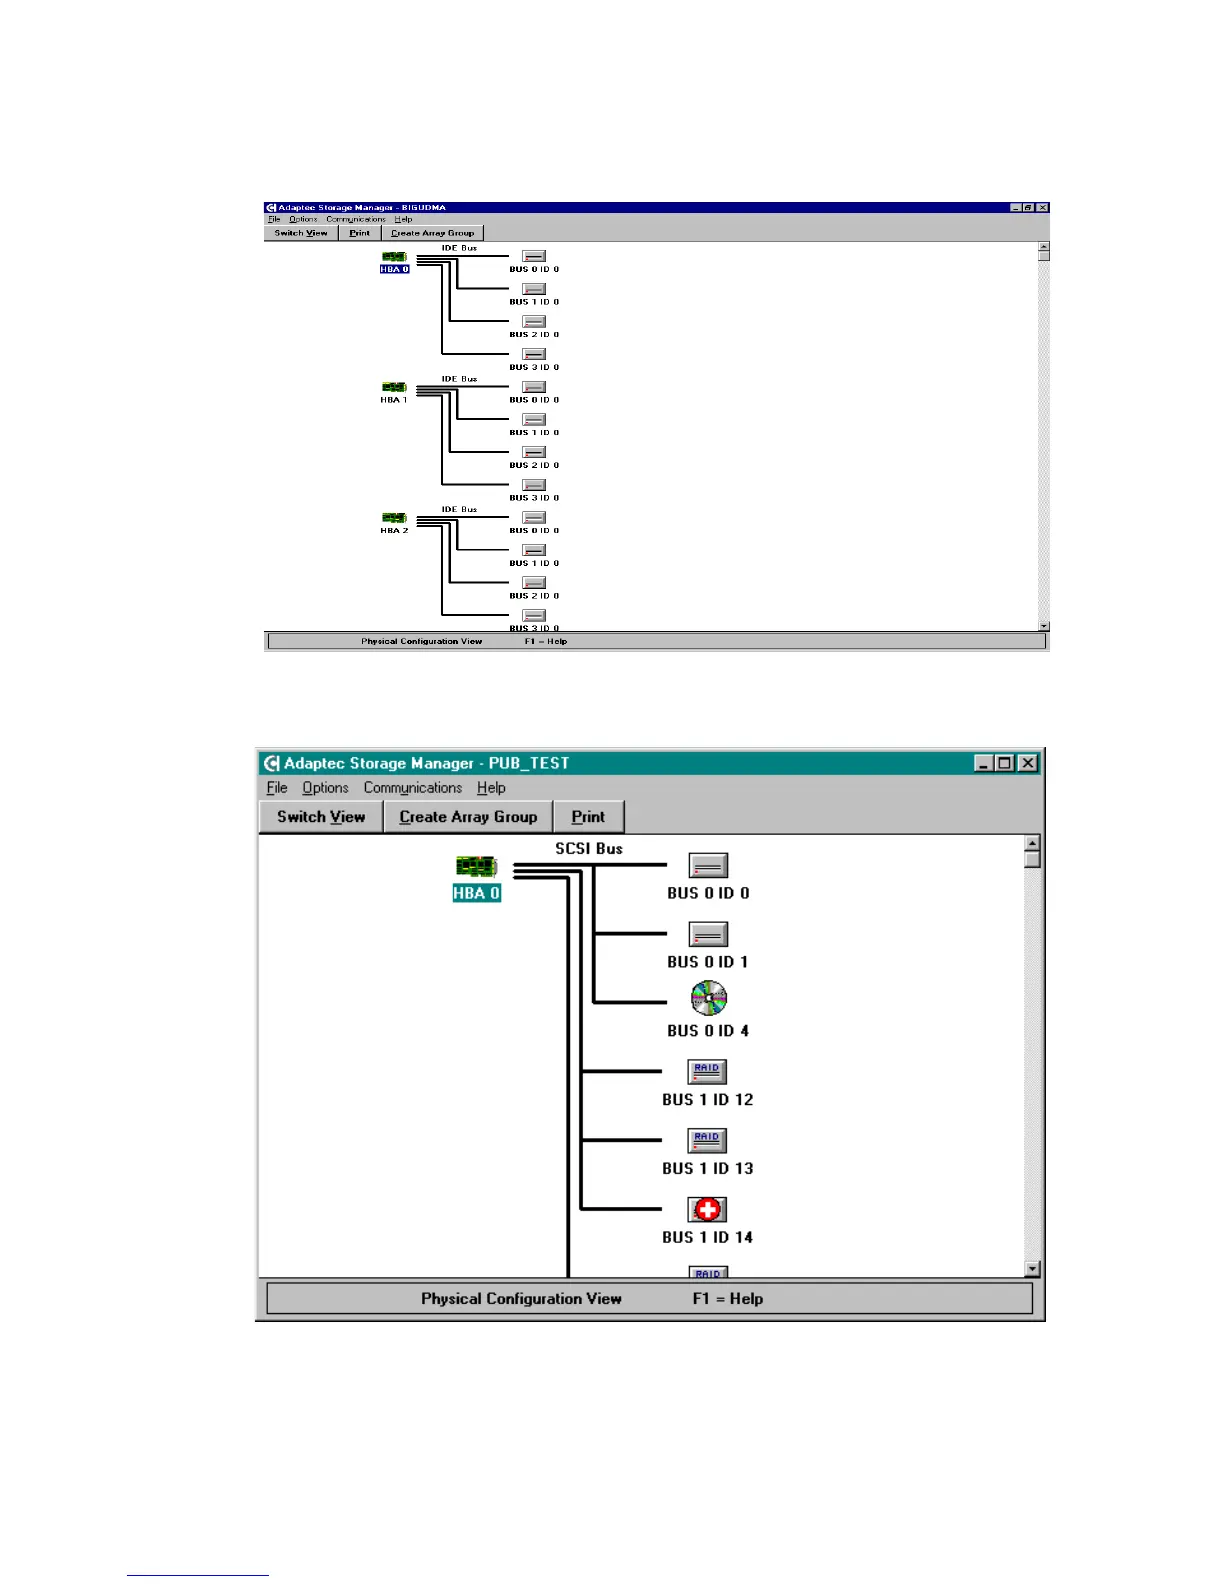Select BUS 2 ID 0 drive under HBA 2, BIGUDMA

click(x=534, y=583)
